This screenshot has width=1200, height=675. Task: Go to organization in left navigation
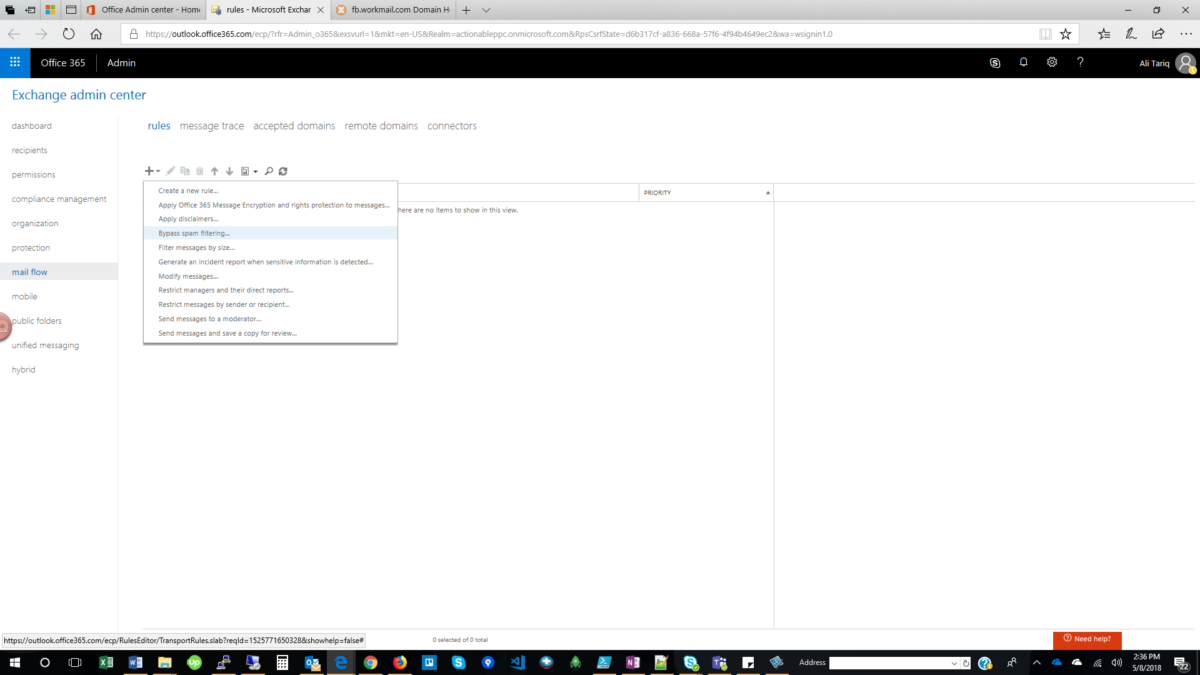pos(35,223)
